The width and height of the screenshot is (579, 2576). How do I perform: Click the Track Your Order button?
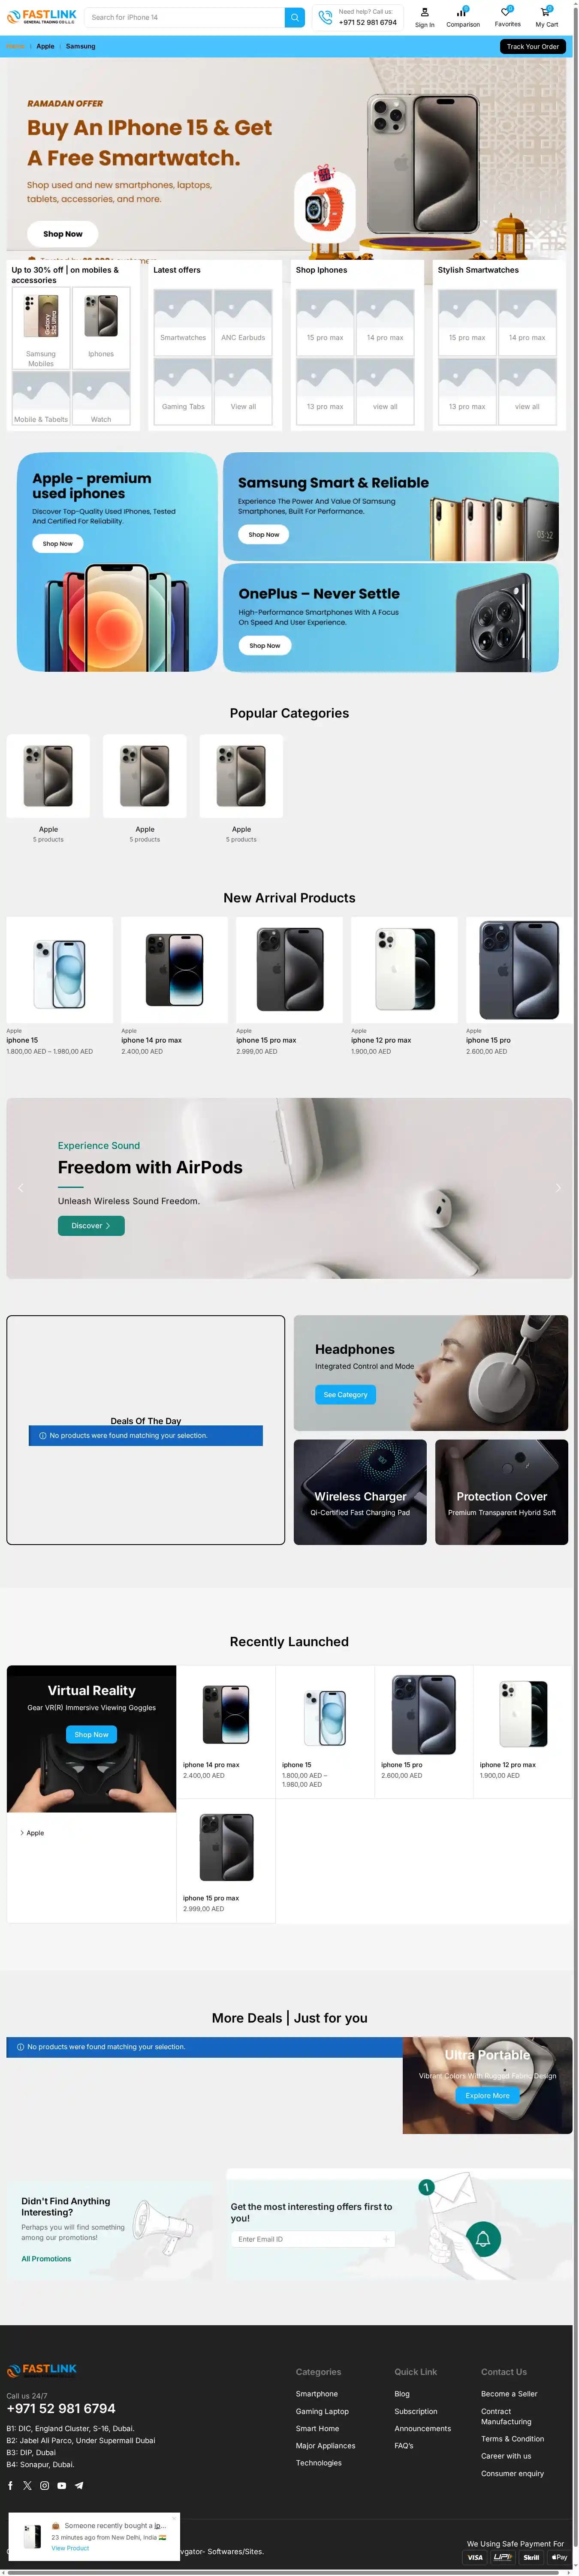532,46
